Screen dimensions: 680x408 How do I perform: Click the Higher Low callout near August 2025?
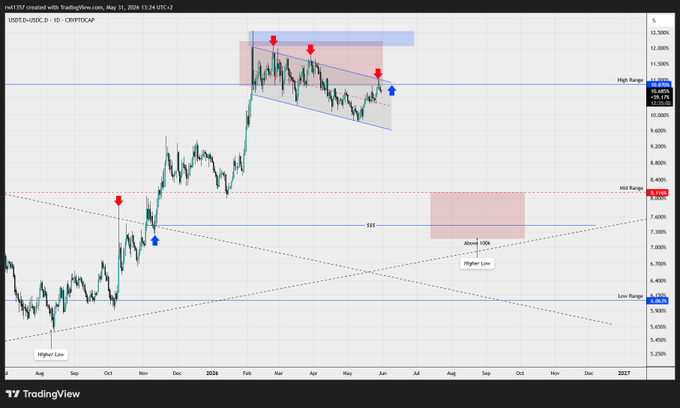coord(51,354)
